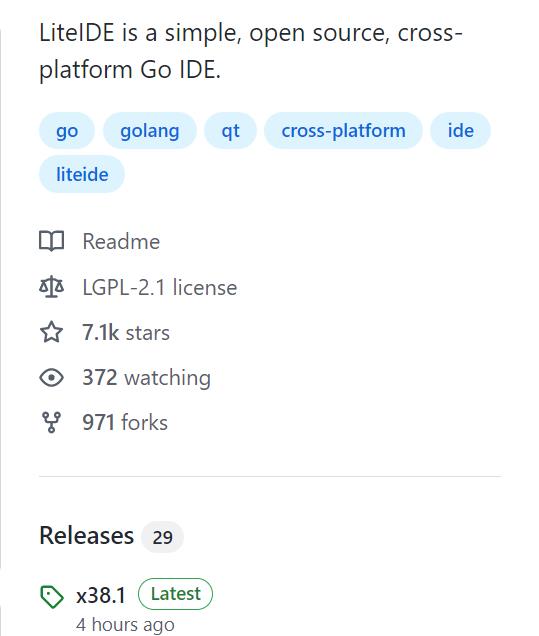Click the LiteIDE description text
The width and height of the screenshot is (539, 636).
point(251,51)
